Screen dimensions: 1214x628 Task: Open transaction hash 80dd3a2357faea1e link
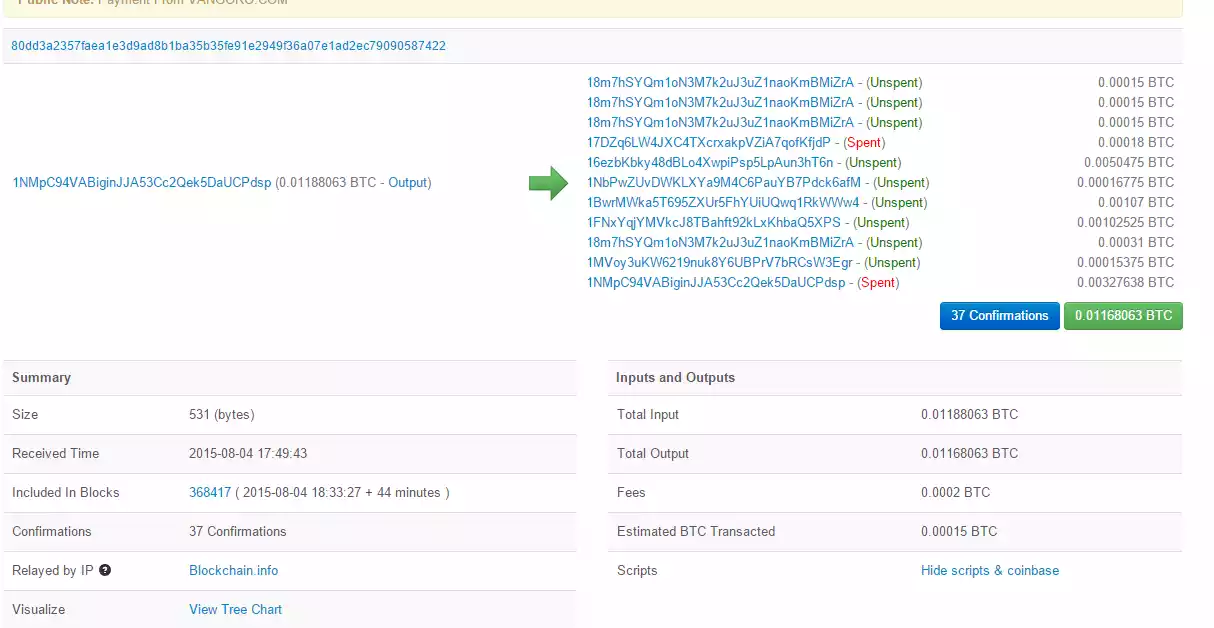pyautogui.click(x=228, y=46)
